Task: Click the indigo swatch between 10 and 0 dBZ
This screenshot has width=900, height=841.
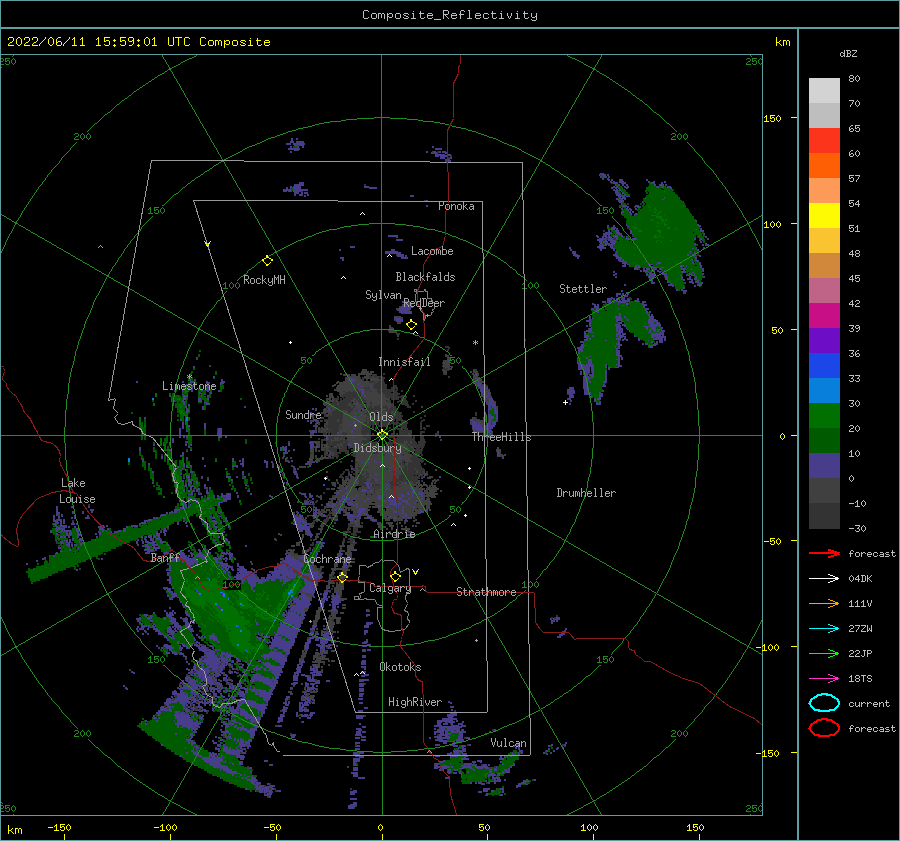Action: point(824,466)
